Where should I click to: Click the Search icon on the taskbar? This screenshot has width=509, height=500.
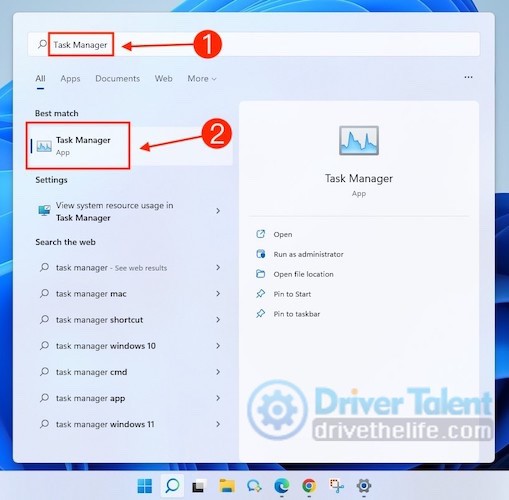tap(172, 486)
